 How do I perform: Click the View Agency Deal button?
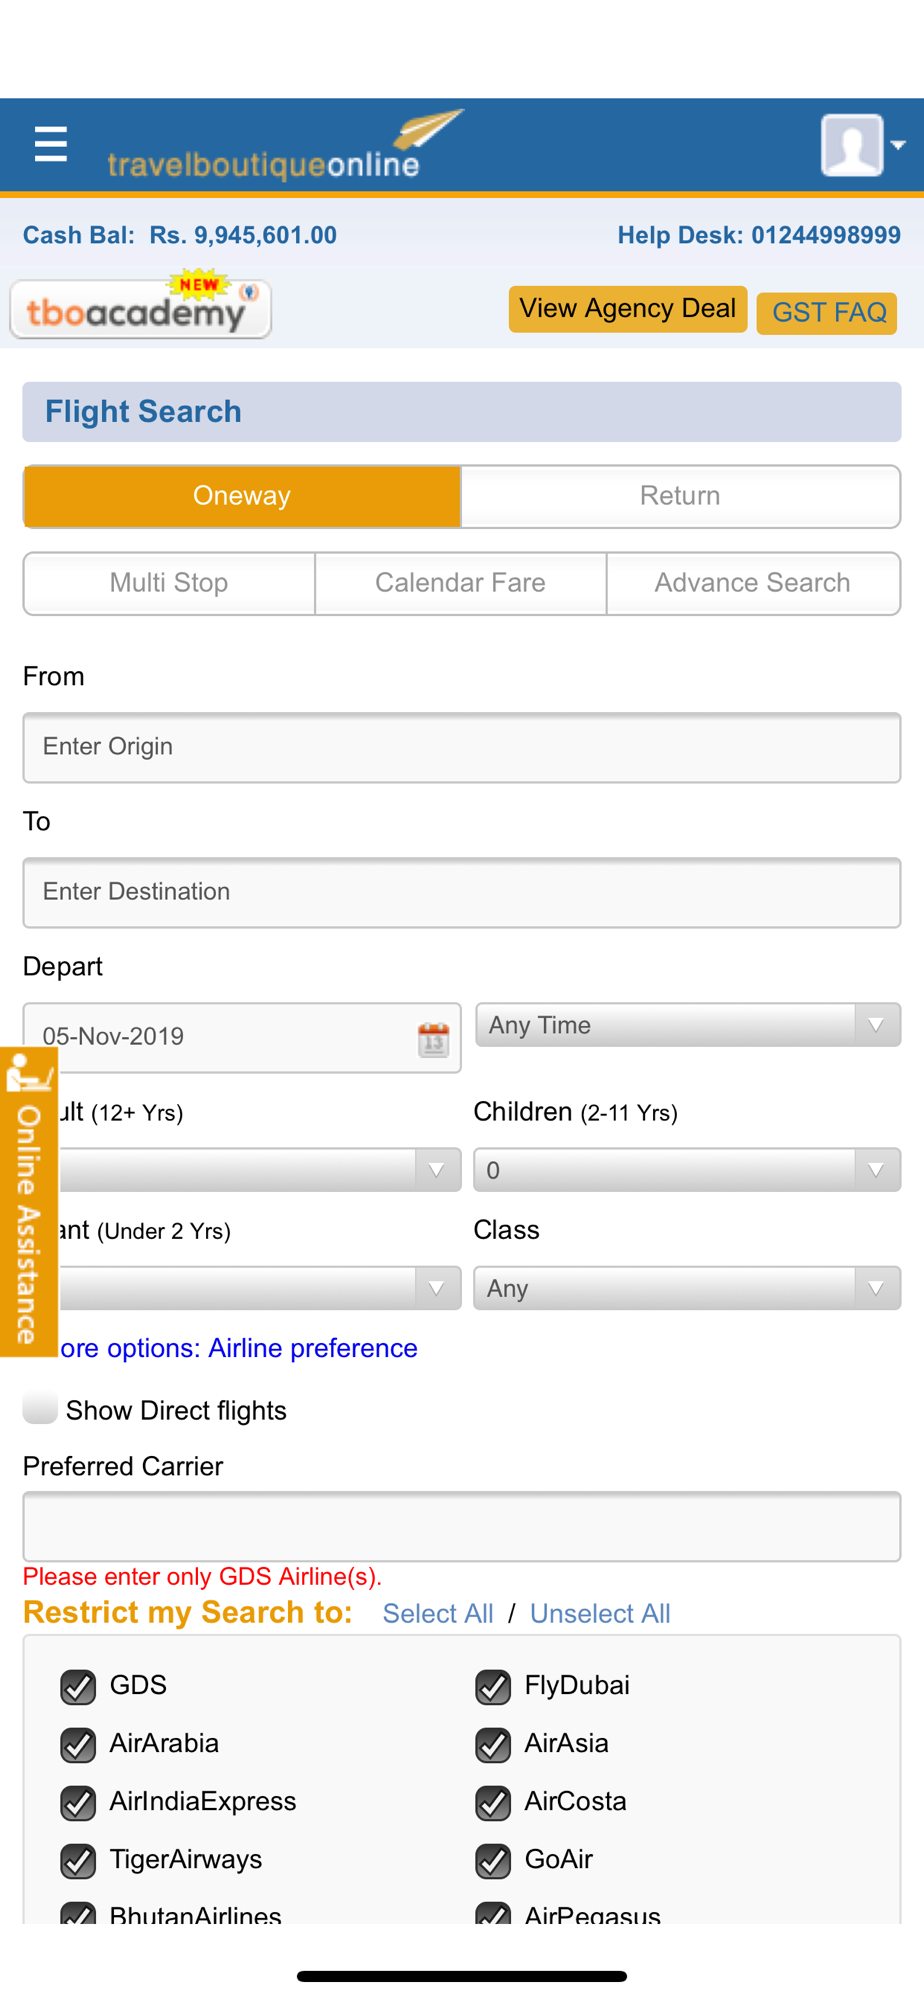(x=628, y=309)
